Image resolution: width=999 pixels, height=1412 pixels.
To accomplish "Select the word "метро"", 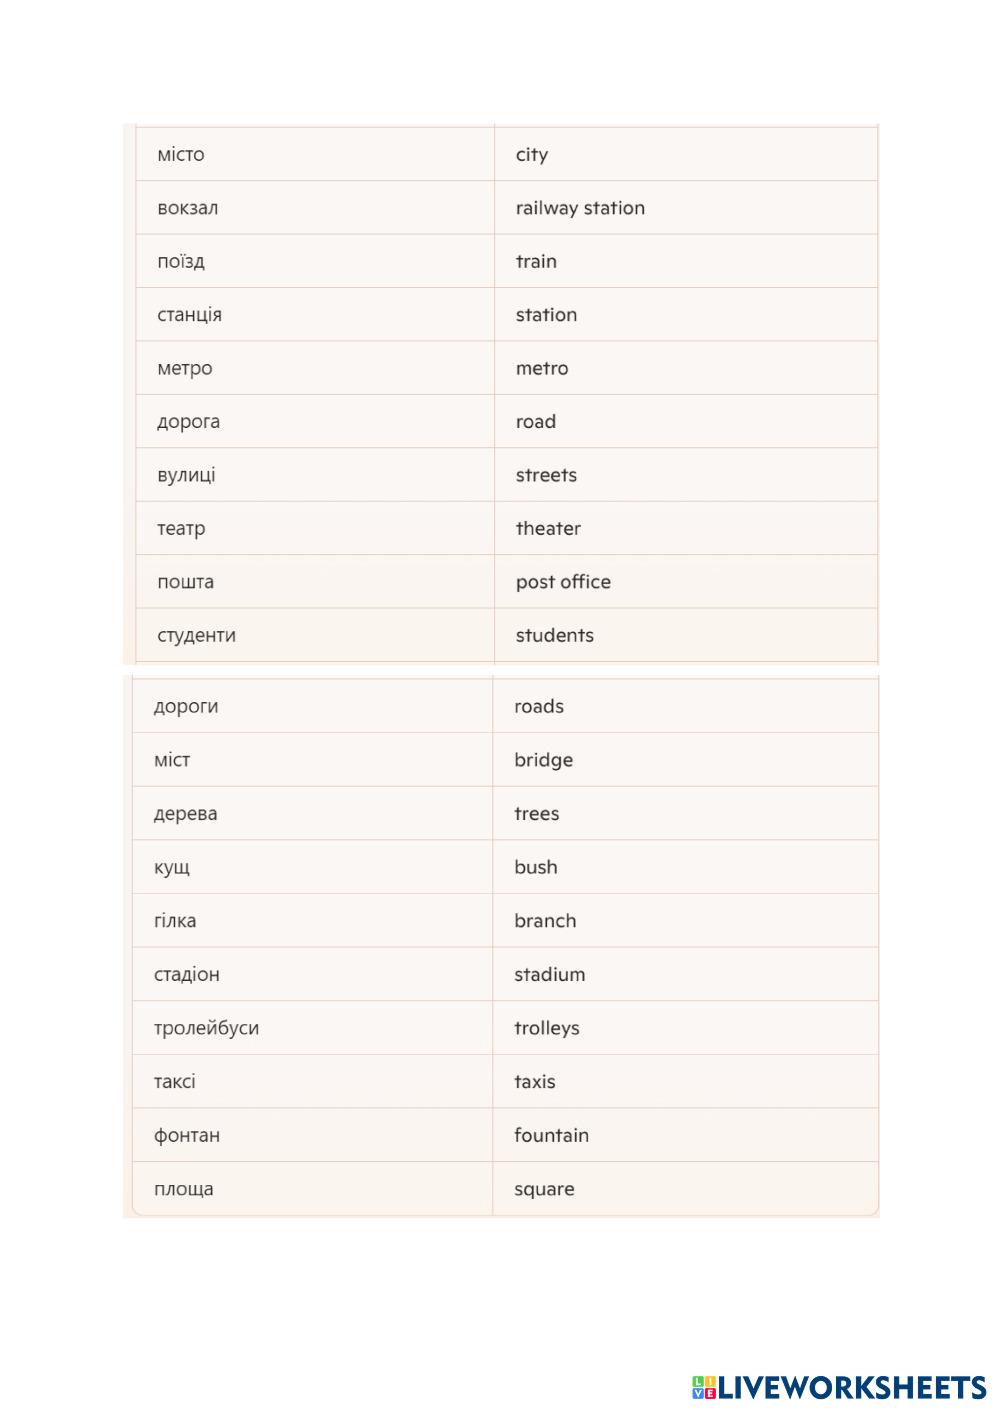I will click(x=185, y=369).
